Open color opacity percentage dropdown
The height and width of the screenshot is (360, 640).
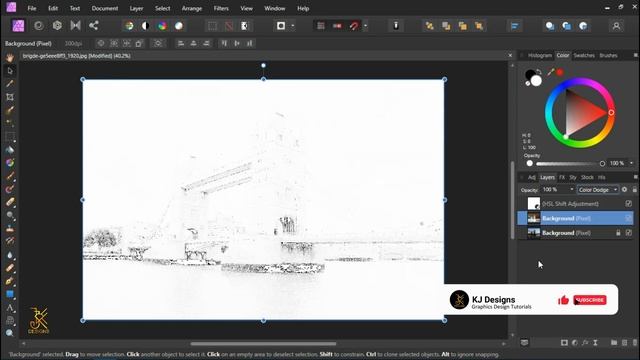[631, 163]
